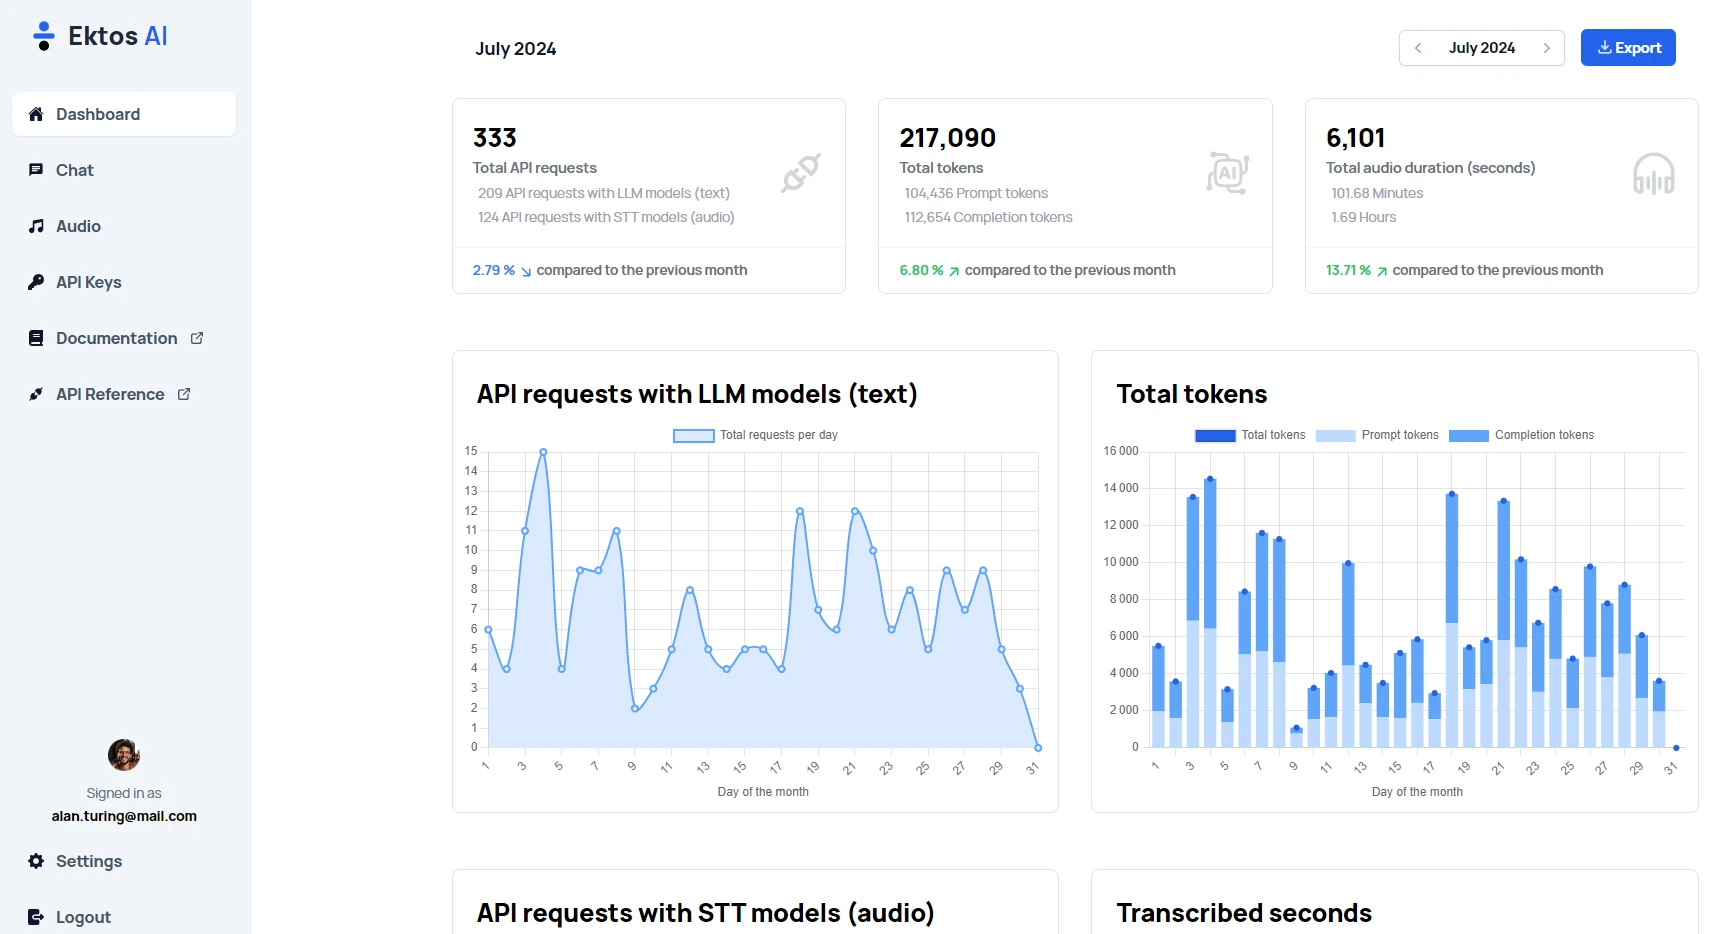Image resolution: width=1719 pixels, height=934 pixels.
Task: Click the July 2024 page heading
Action: 516,49
